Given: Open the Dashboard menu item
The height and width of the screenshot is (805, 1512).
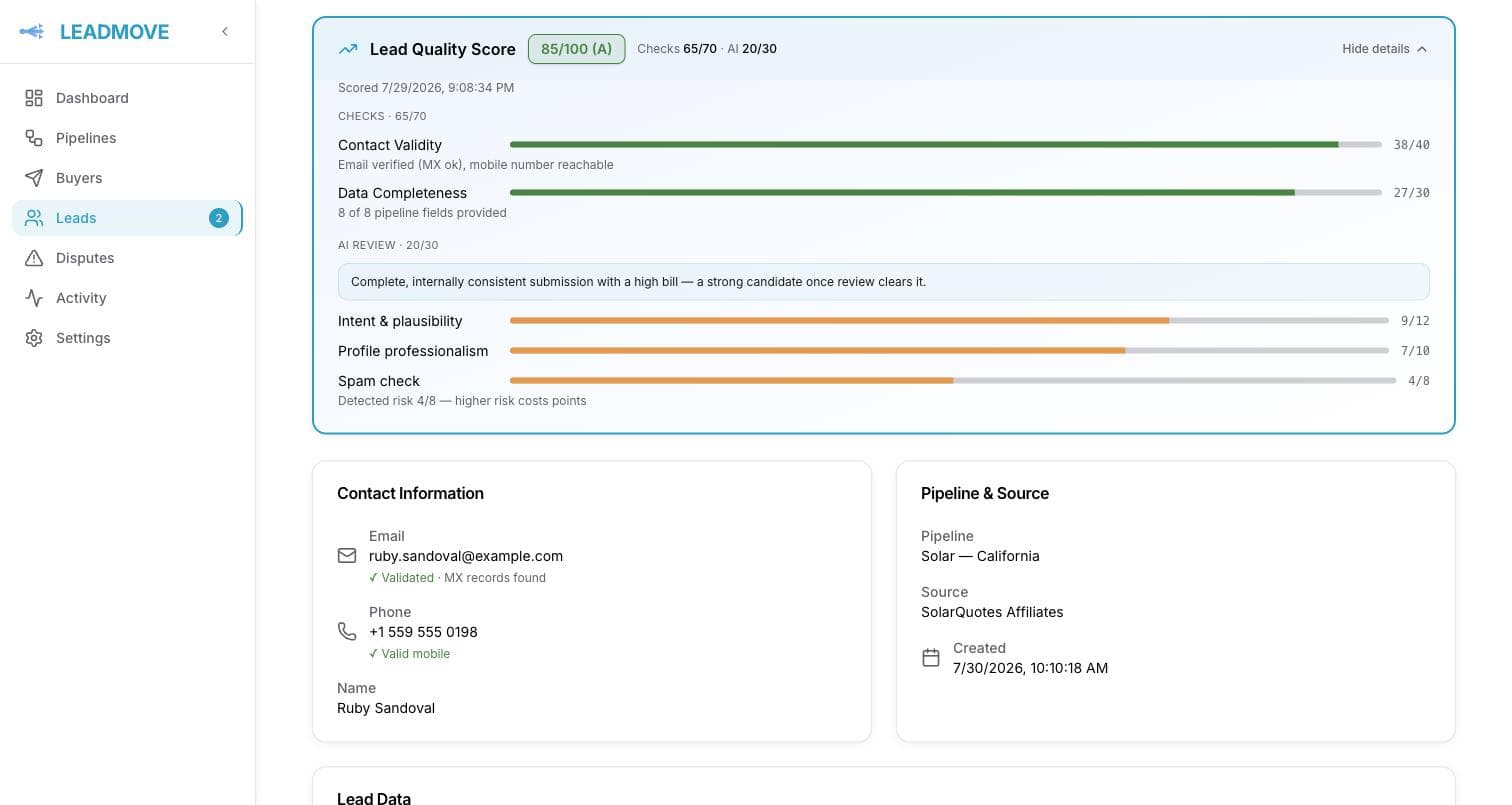Looking at the screenshot, I should [x=127, y=98].
